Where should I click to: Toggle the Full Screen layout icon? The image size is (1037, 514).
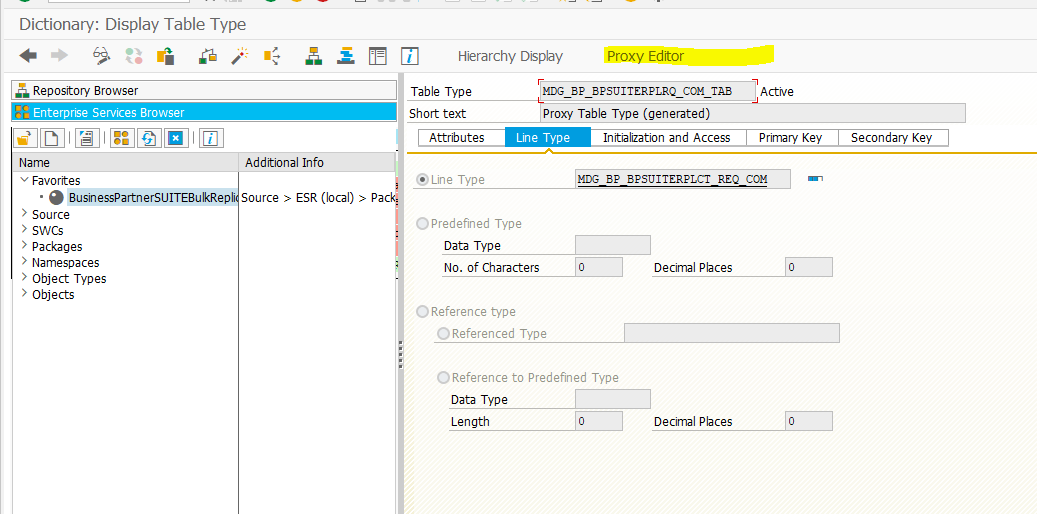(378, 56)
